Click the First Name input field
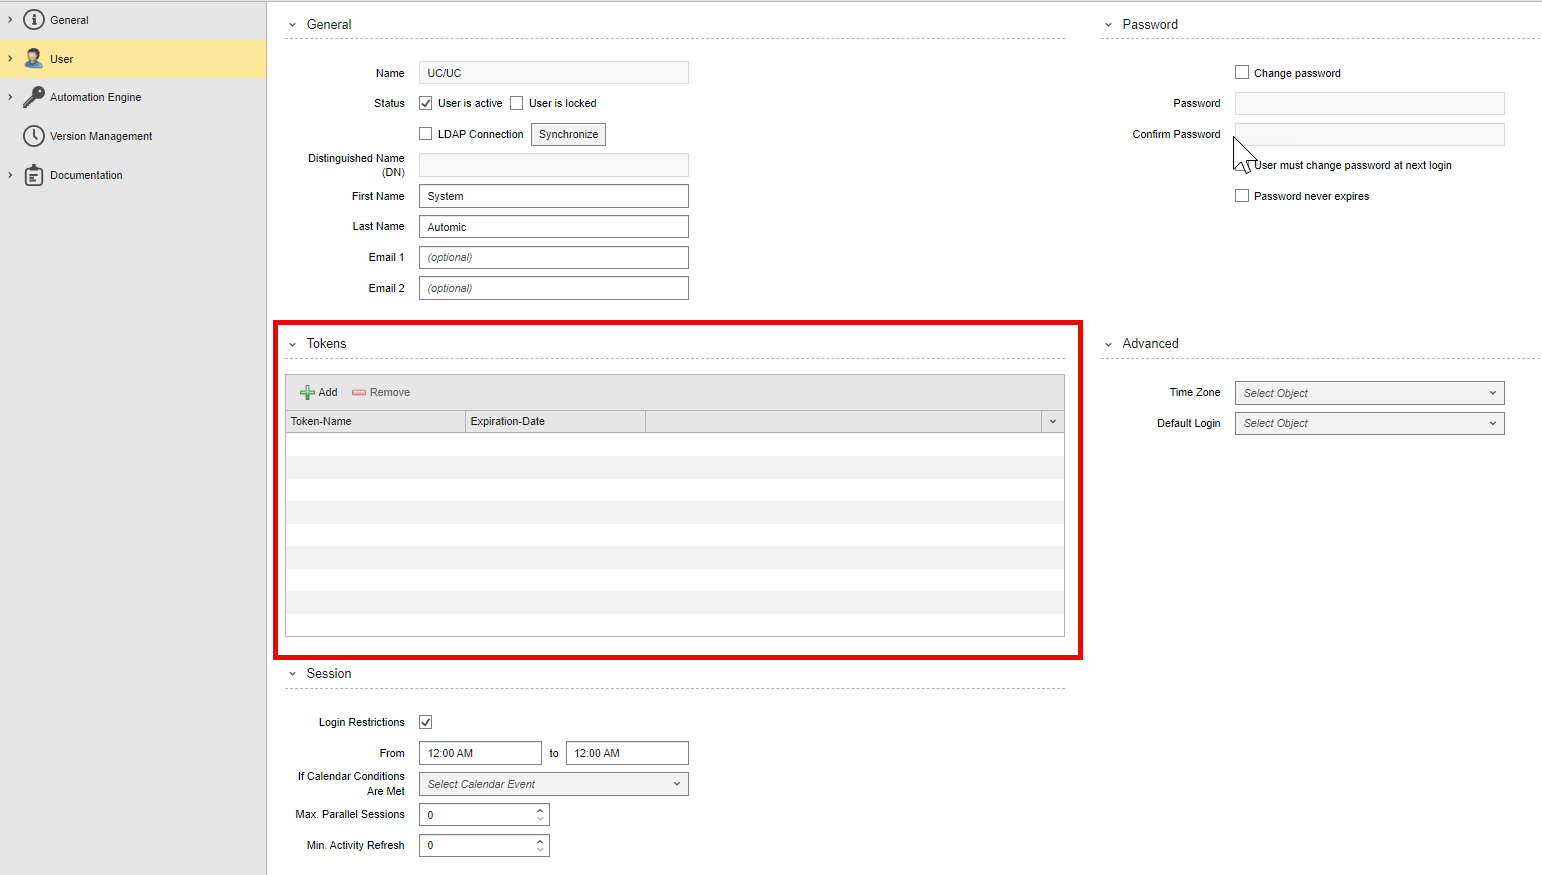 (x=553, y=197)
